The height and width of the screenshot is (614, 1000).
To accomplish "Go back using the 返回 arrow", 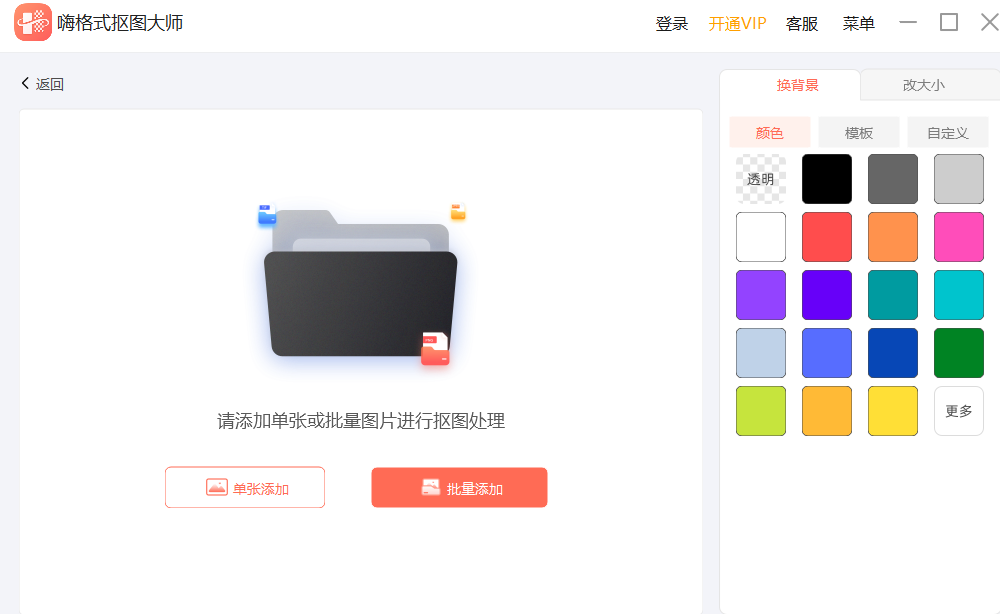I will [43, 84].
